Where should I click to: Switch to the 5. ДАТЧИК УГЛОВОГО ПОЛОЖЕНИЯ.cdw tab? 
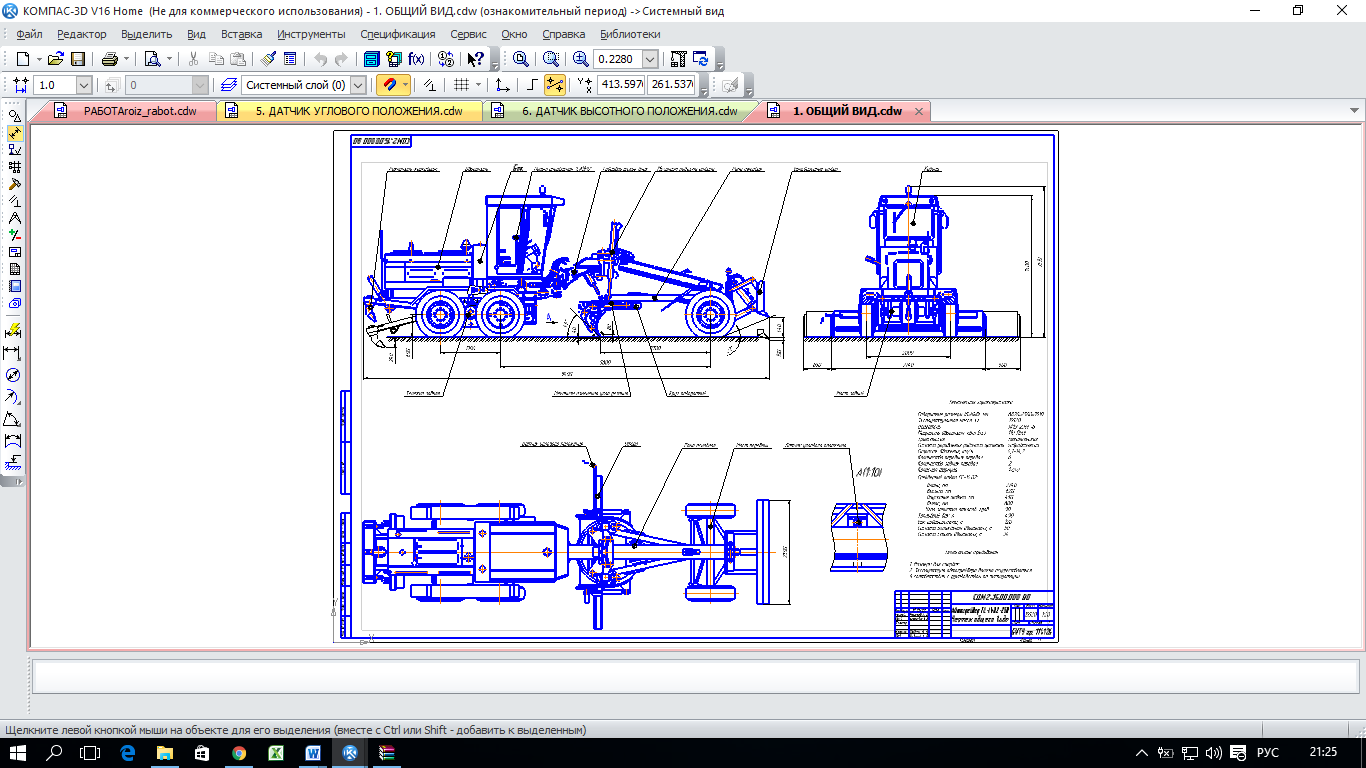click(x=359, y=111)
